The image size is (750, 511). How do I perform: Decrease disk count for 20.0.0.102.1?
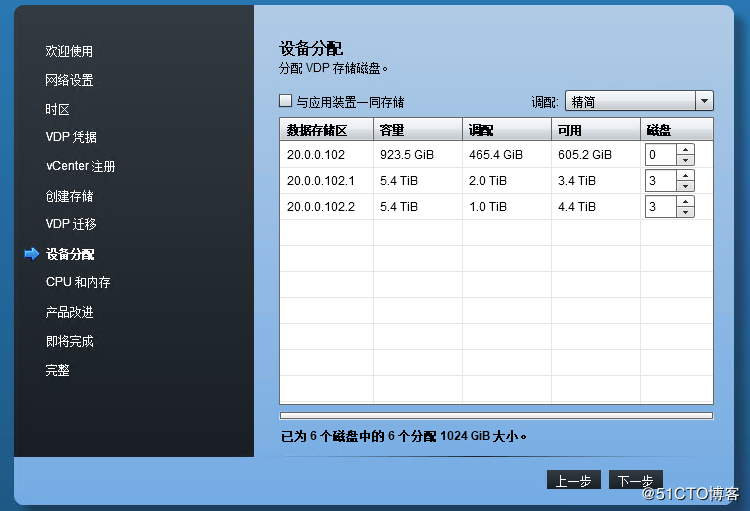coord(685,186)
